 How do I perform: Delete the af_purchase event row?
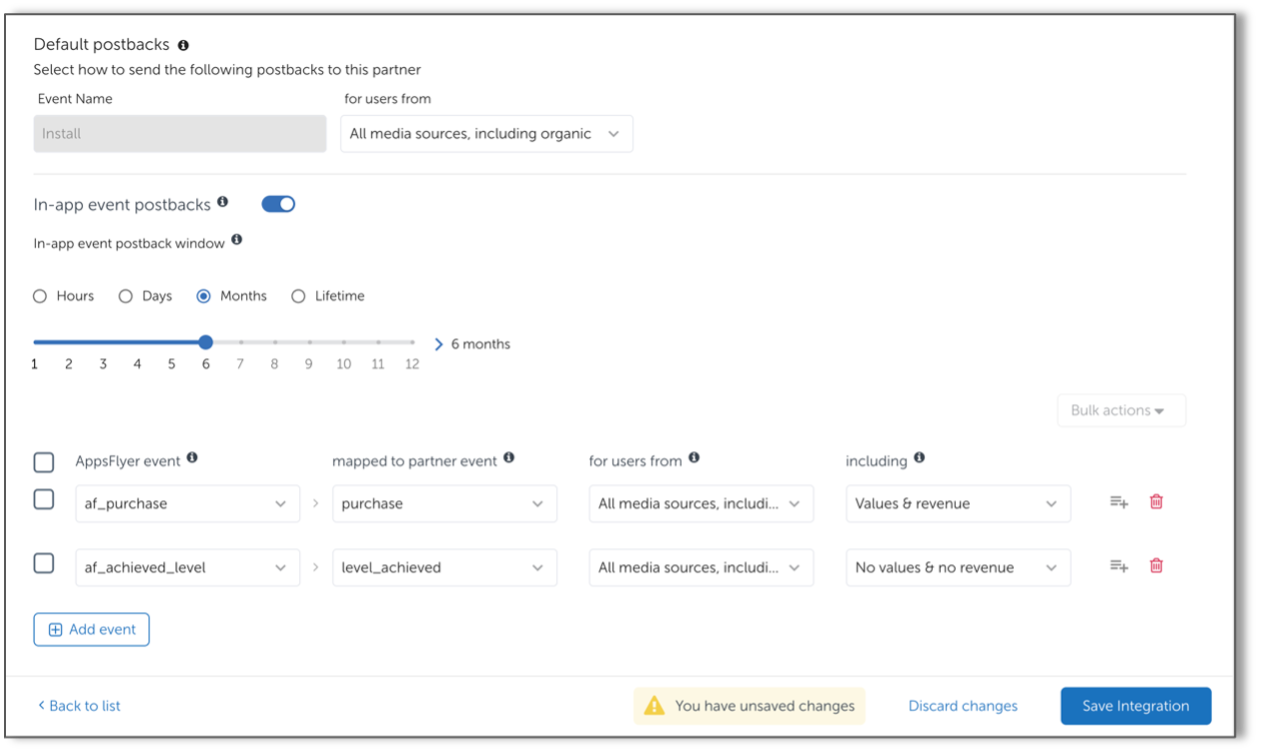(1156, 502)
